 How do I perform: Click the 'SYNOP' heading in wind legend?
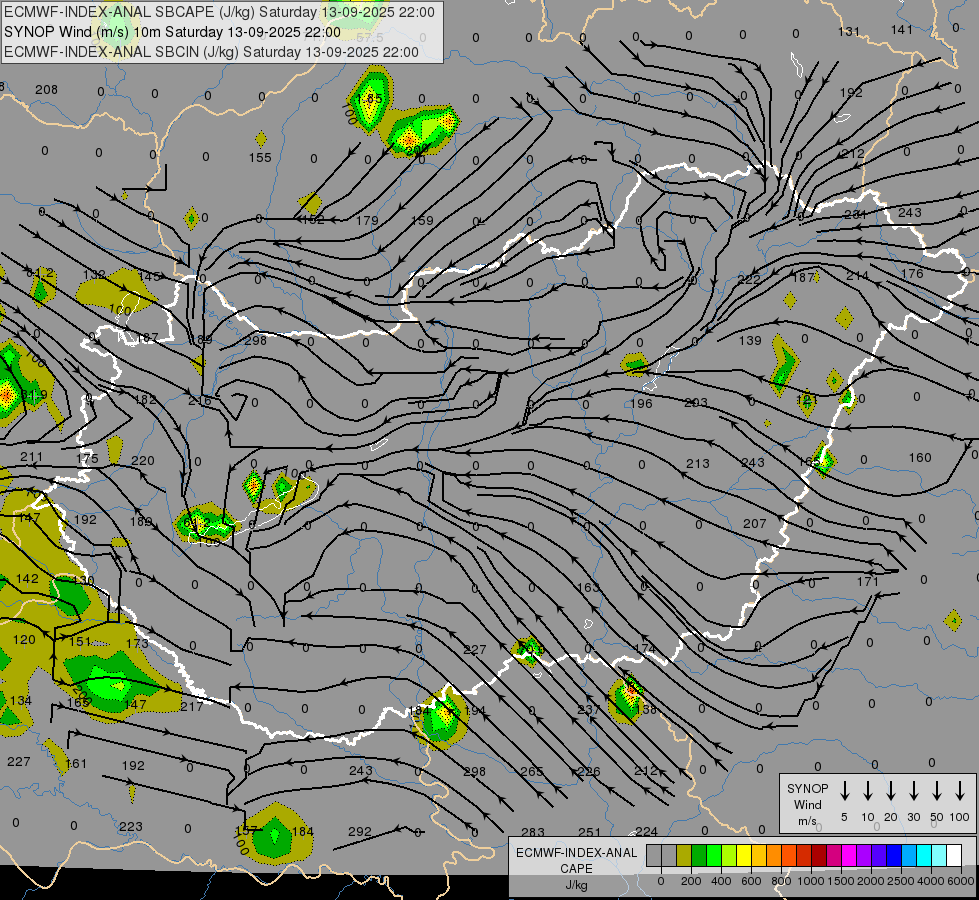tap(807, 788)
